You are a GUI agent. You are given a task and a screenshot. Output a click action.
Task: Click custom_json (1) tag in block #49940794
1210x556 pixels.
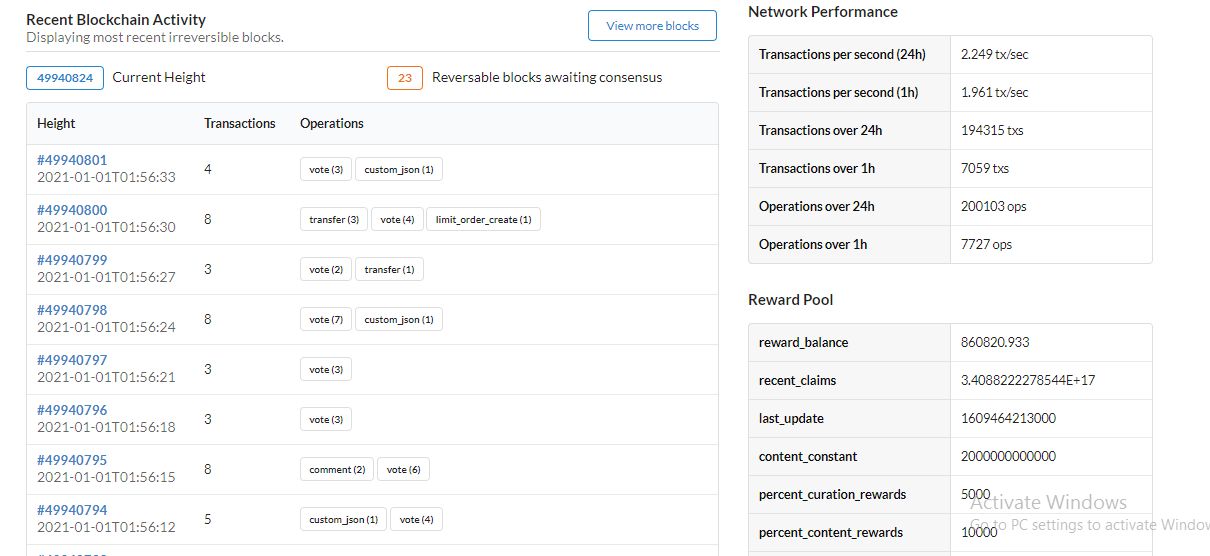344,519
